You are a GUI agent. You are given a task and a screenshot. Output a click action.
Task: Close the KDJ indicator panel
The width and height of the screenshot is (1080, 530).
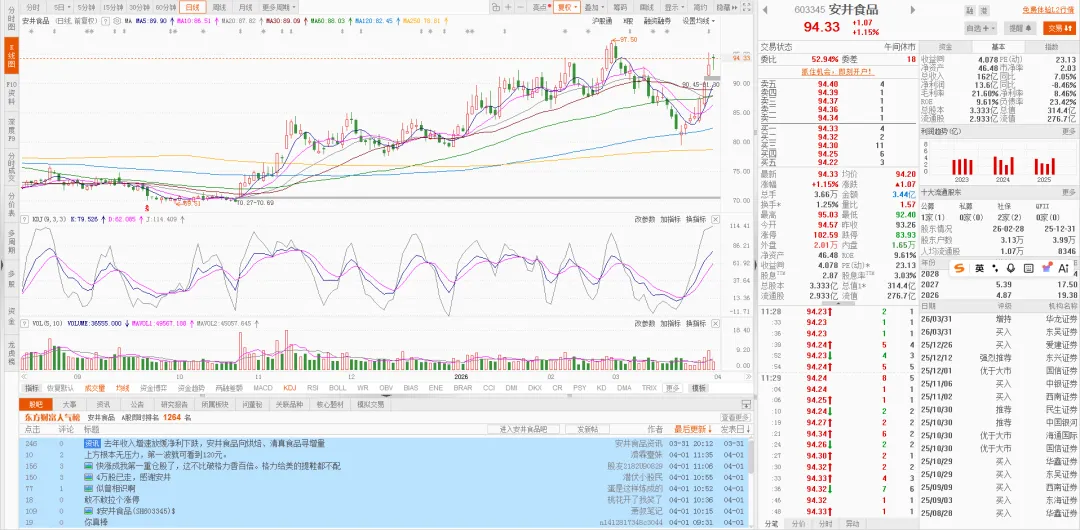point(716,219)
